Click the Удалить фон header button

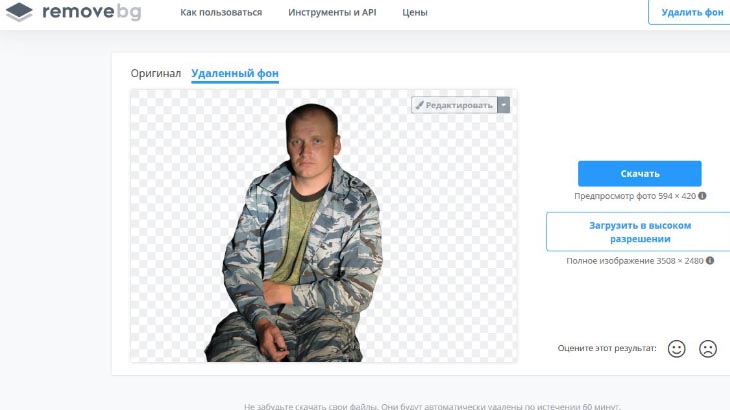(x=689, y=12)
